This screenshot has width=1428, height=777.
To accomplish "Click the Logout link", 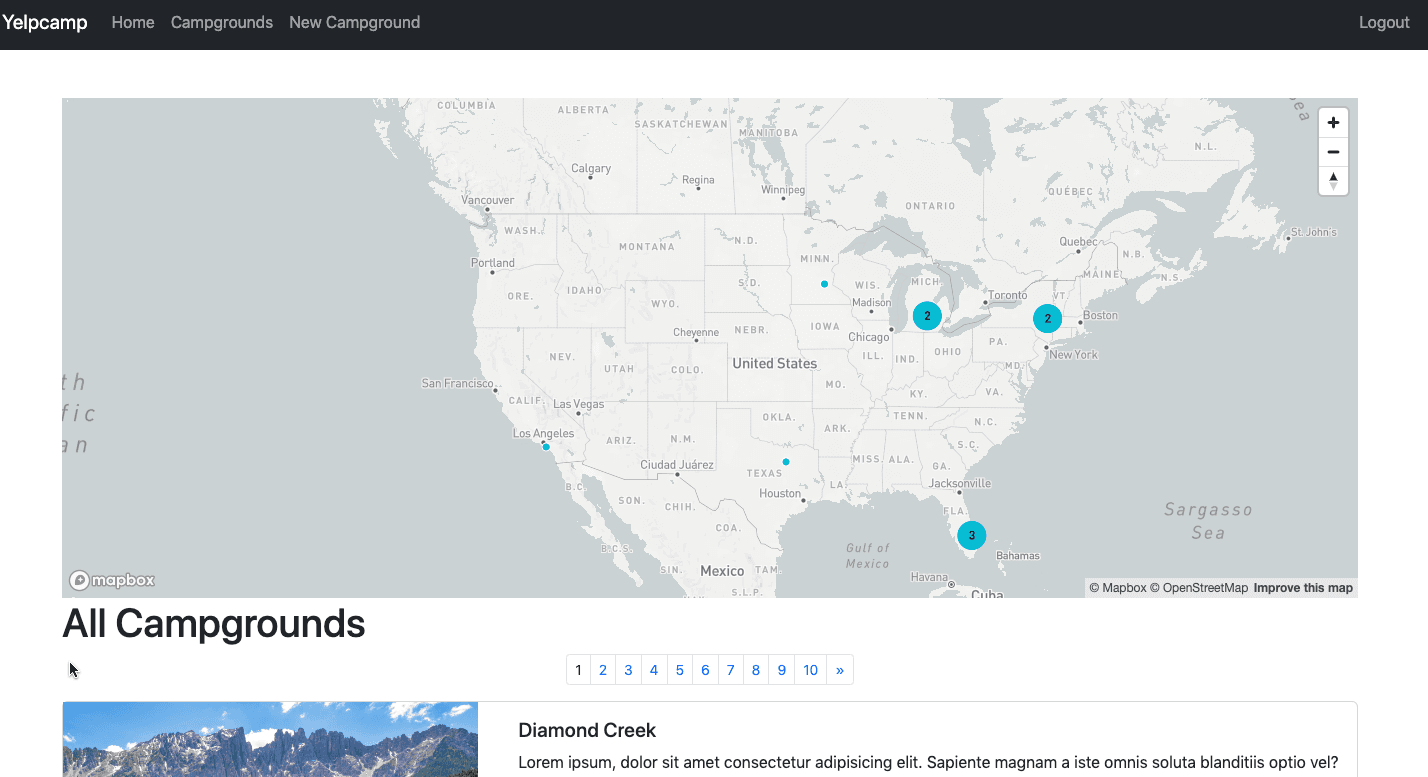I will (x=1383, y=23).
